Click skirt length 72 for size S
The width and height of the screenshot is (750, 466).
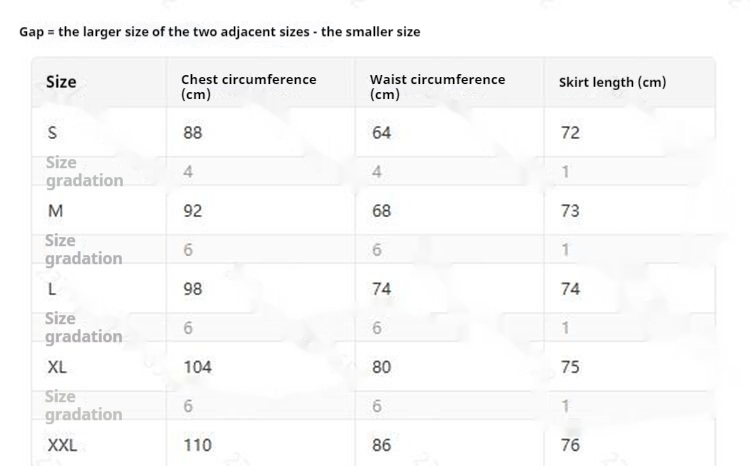(x=570, y=133)
